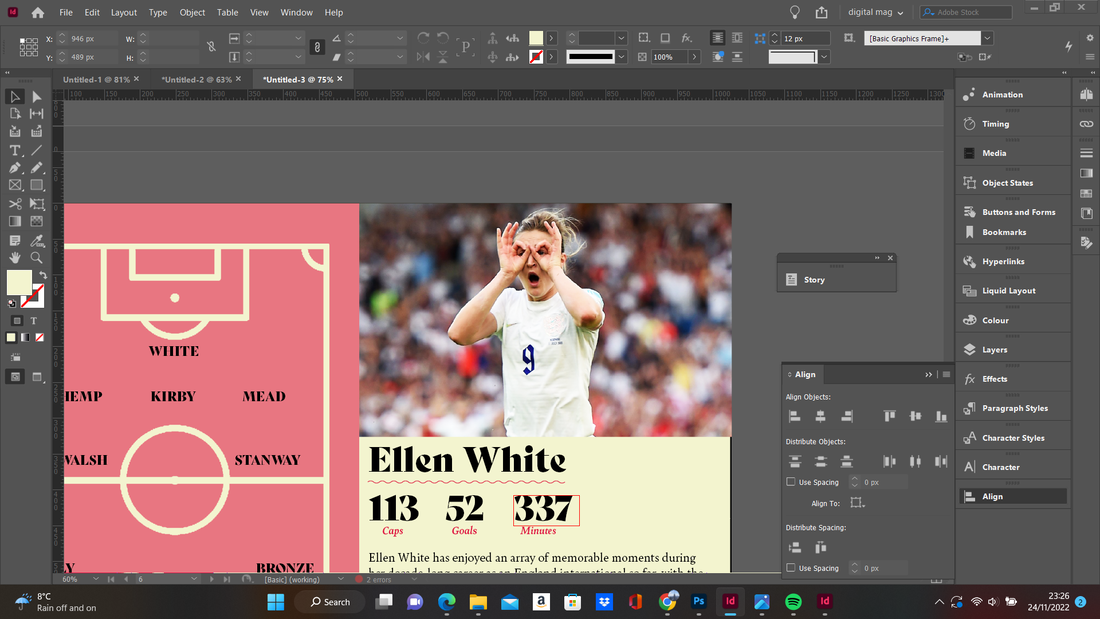Open the Character Styles panel
The image size is (1100, 619).
1013,438
